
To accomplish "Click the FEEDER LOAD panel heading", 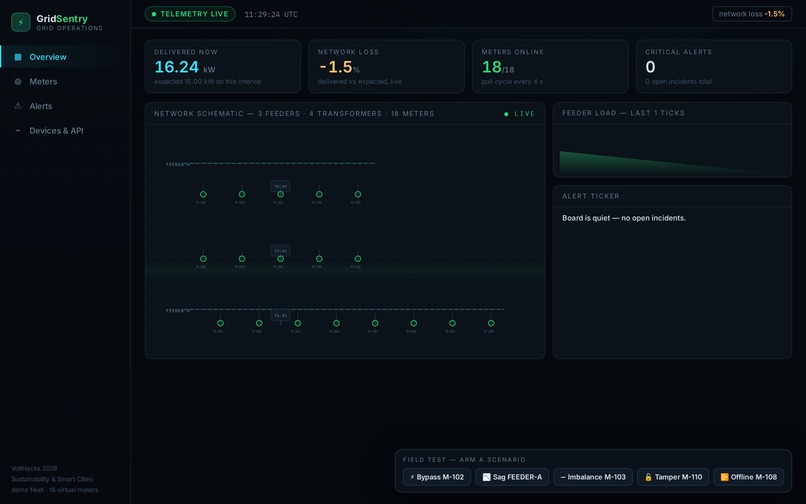I will 623,113.
